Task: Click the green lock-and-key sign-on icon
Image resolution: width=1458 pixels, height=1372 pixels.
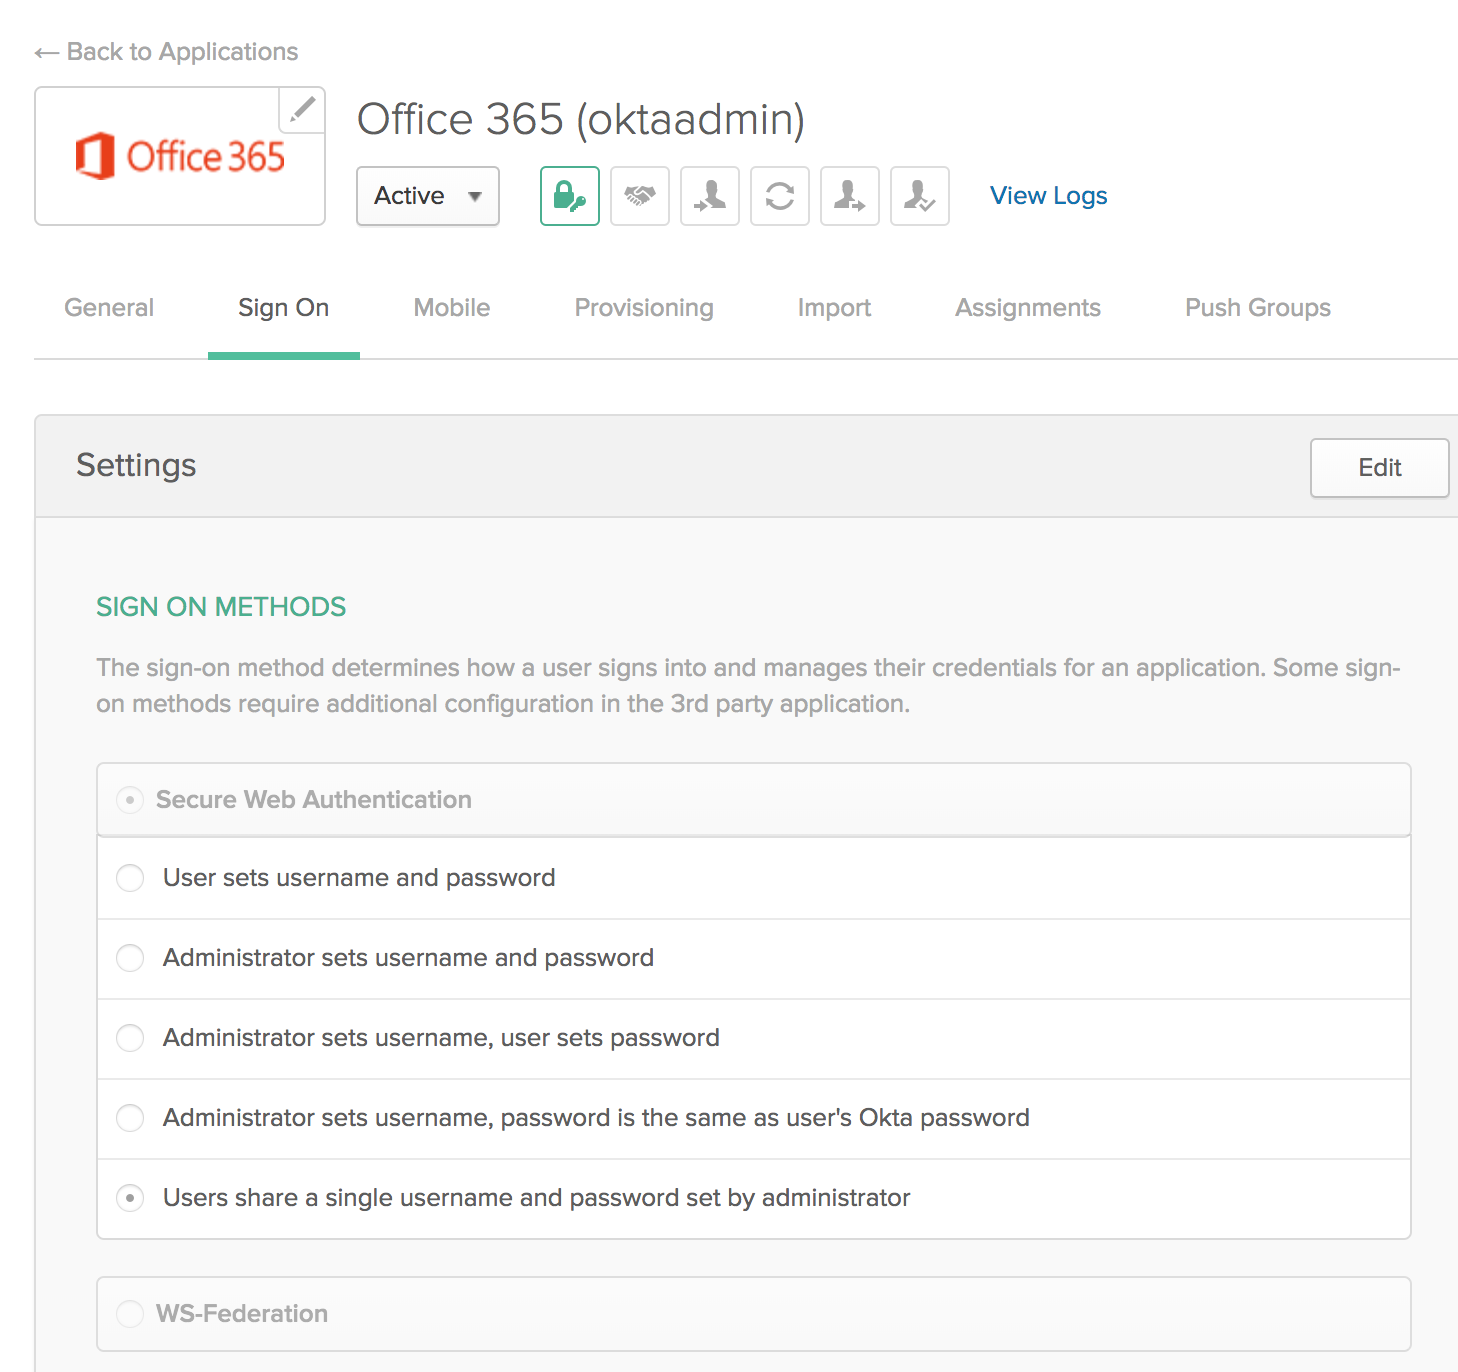Action: [570, 196]
